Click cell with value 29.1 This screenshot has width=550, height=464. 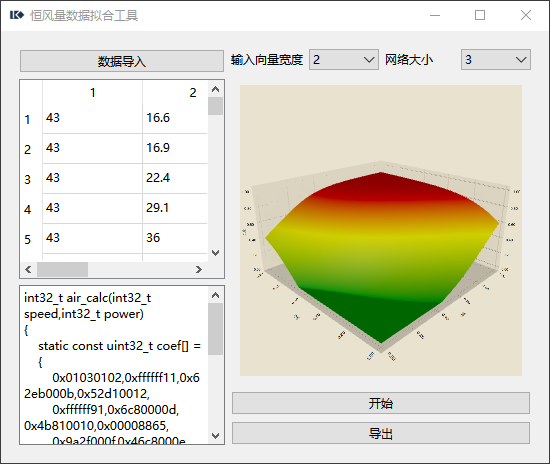click(x=175, y=209)
